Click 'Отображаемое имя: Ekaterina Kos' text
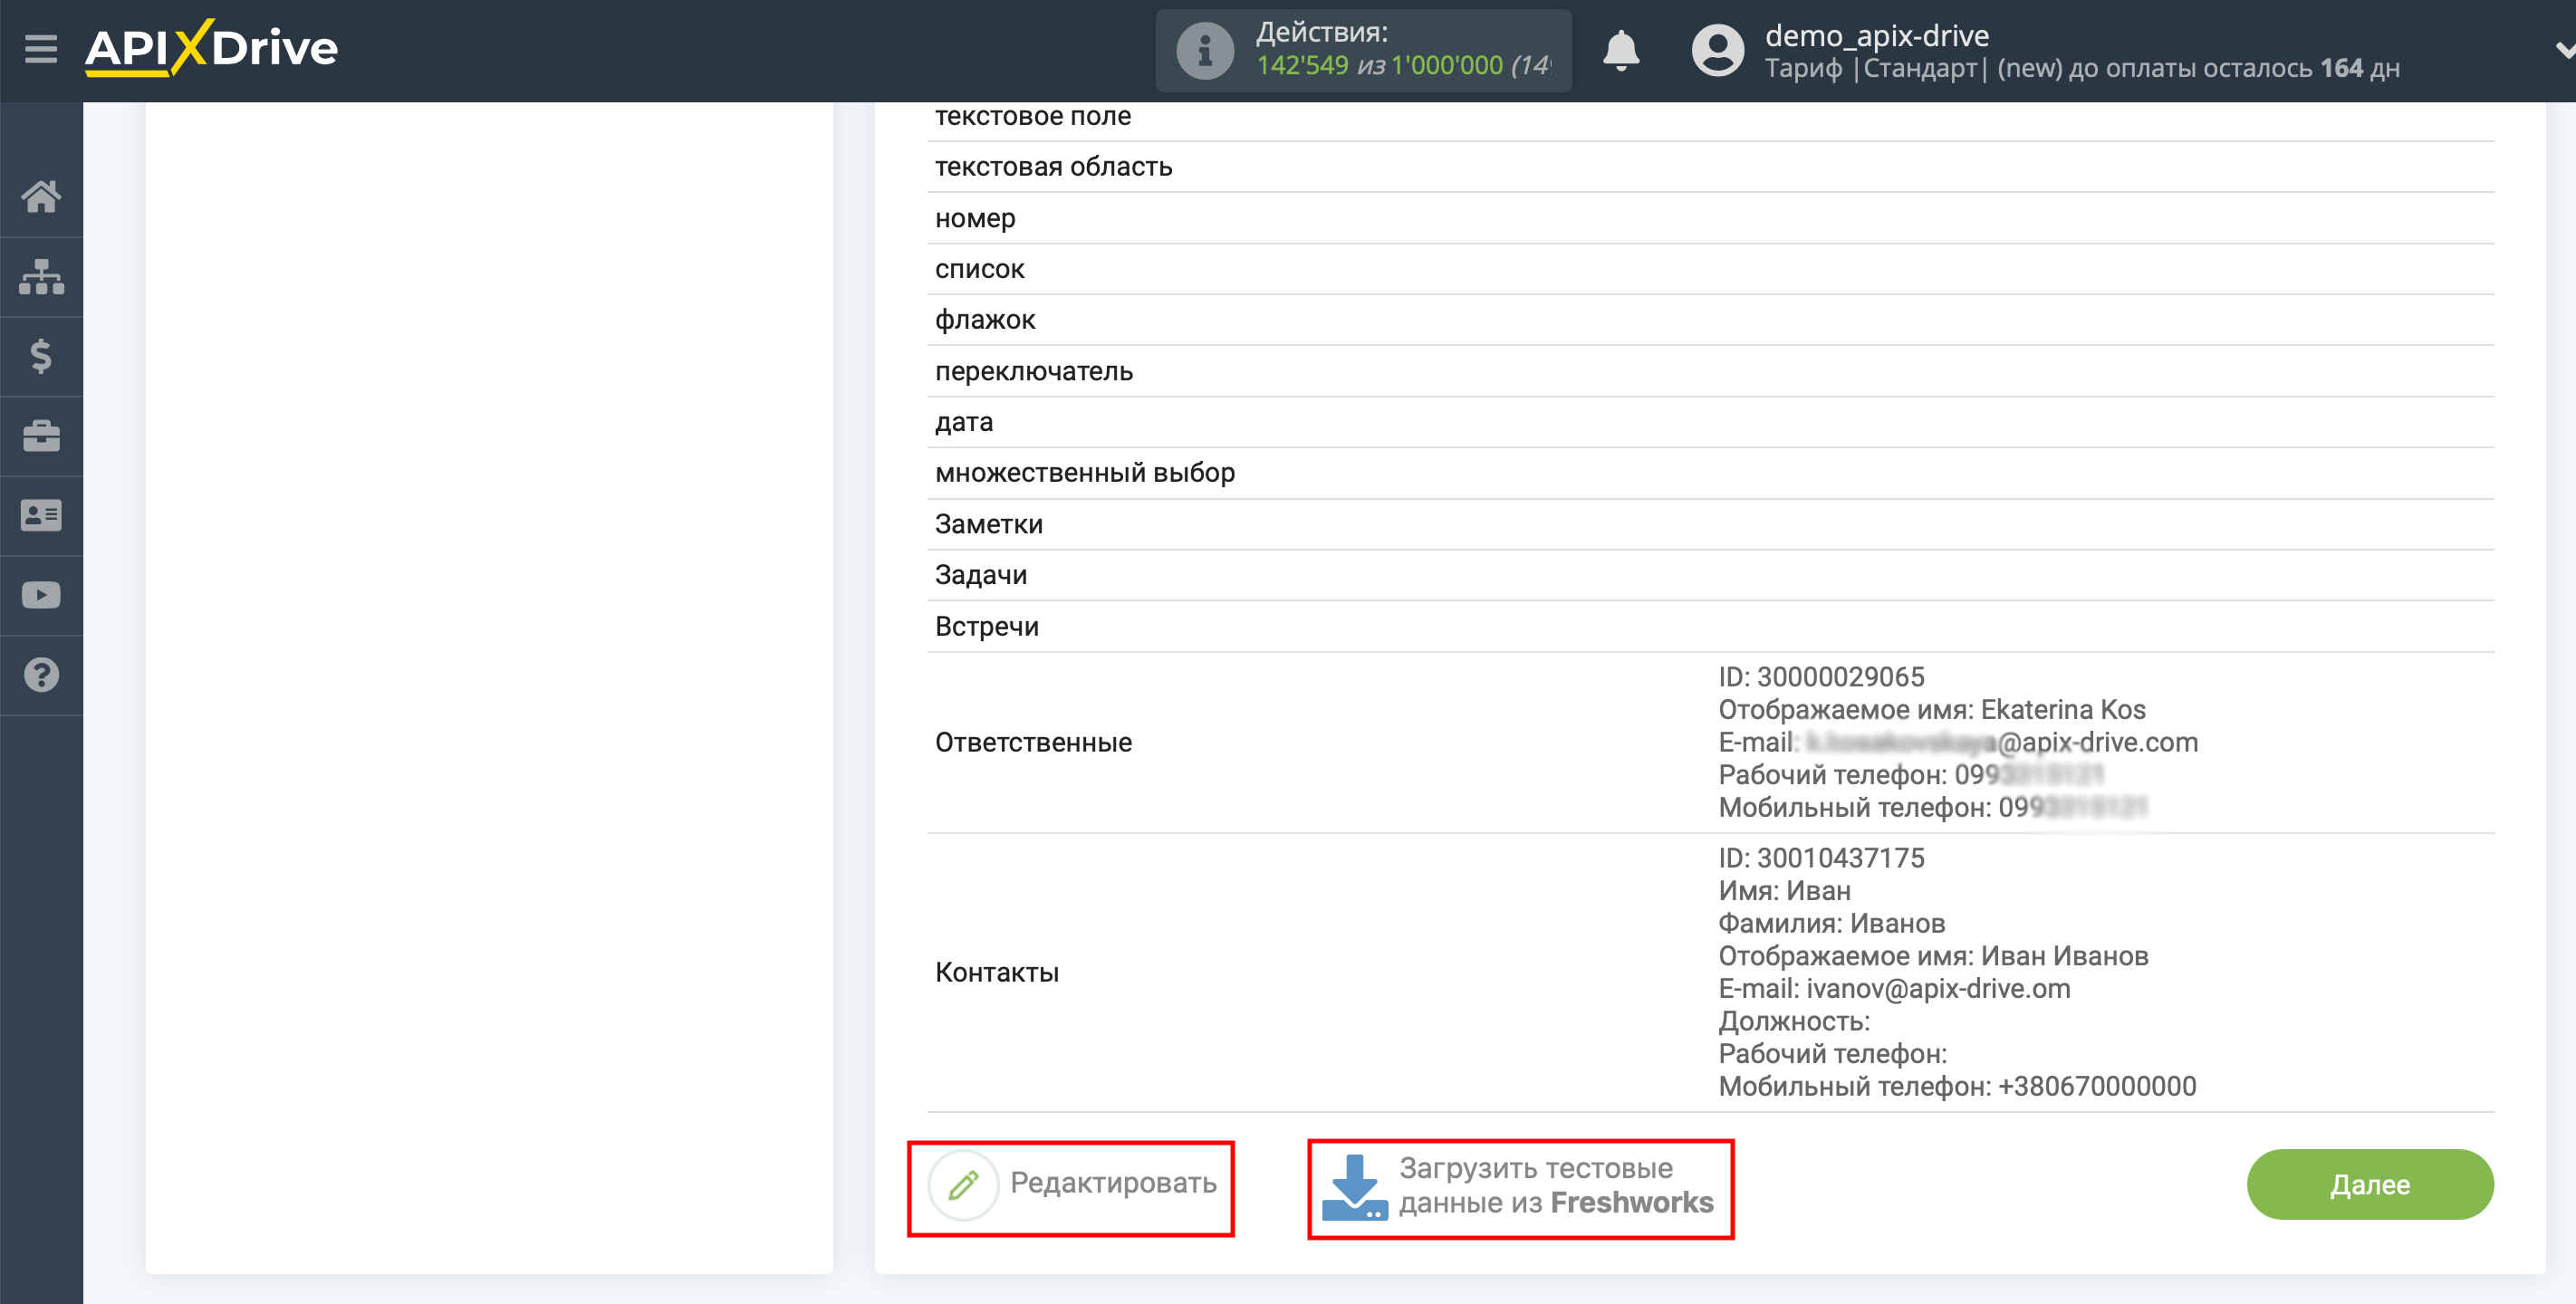The width and height of the screenshot is (2576, 1304). 1931,710
